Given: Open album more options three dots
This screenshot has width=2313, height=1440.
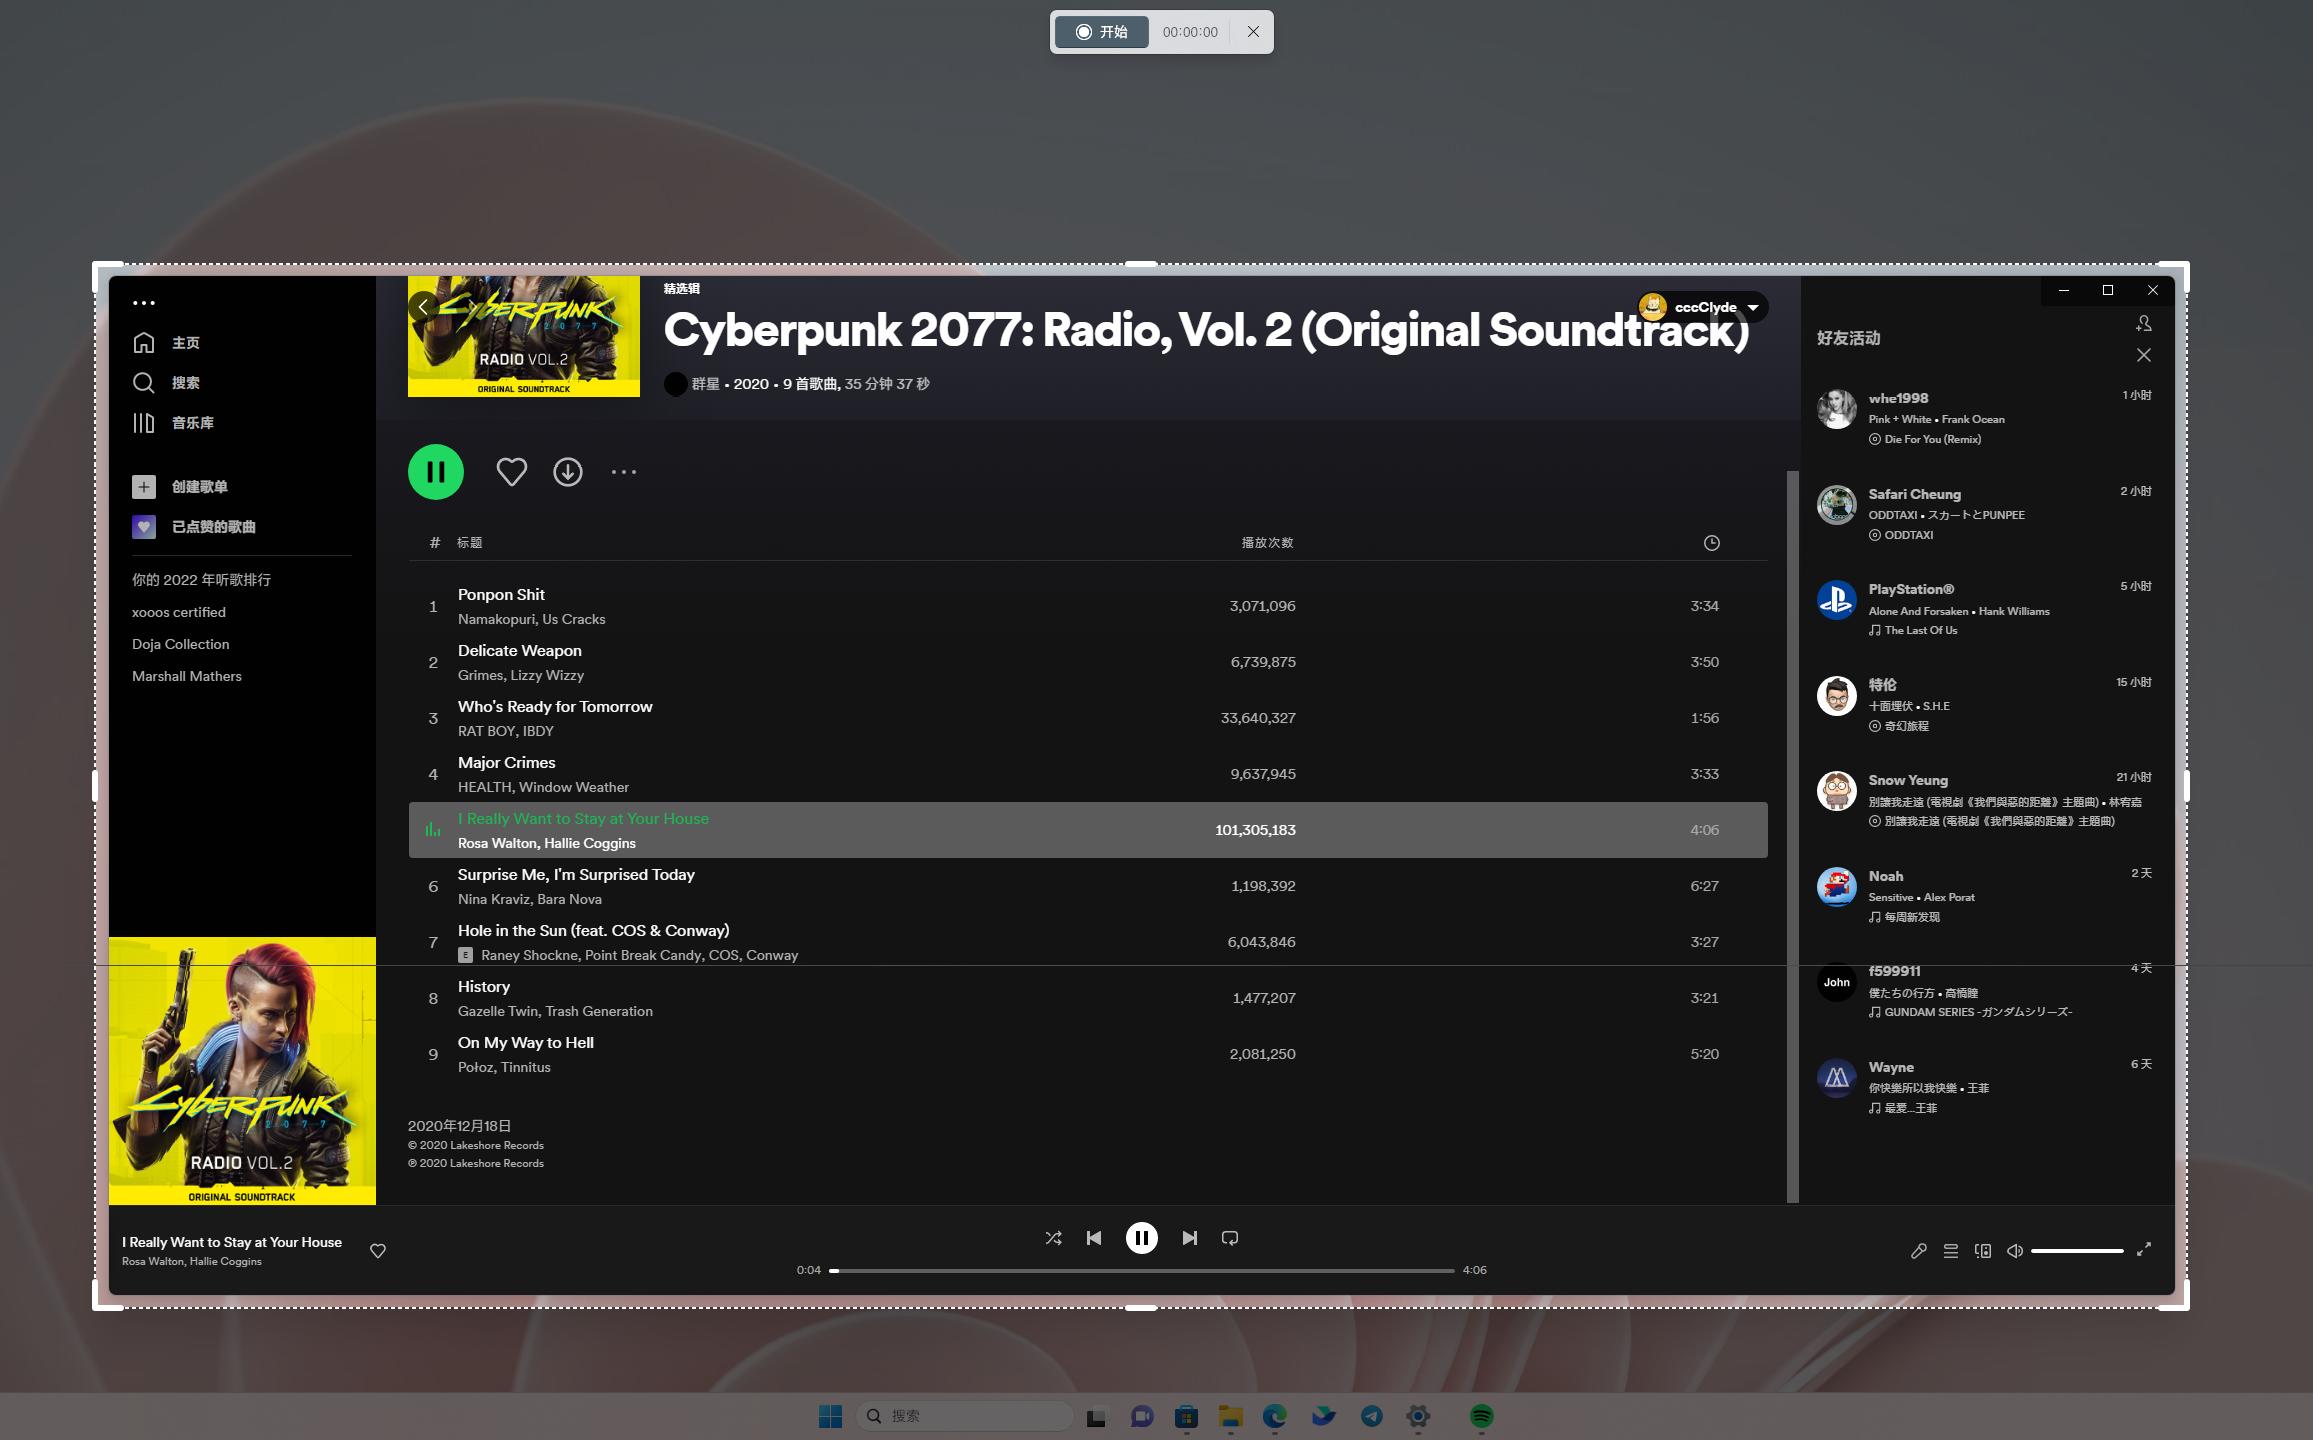Looking at the screenshot, I should [624, 472].
